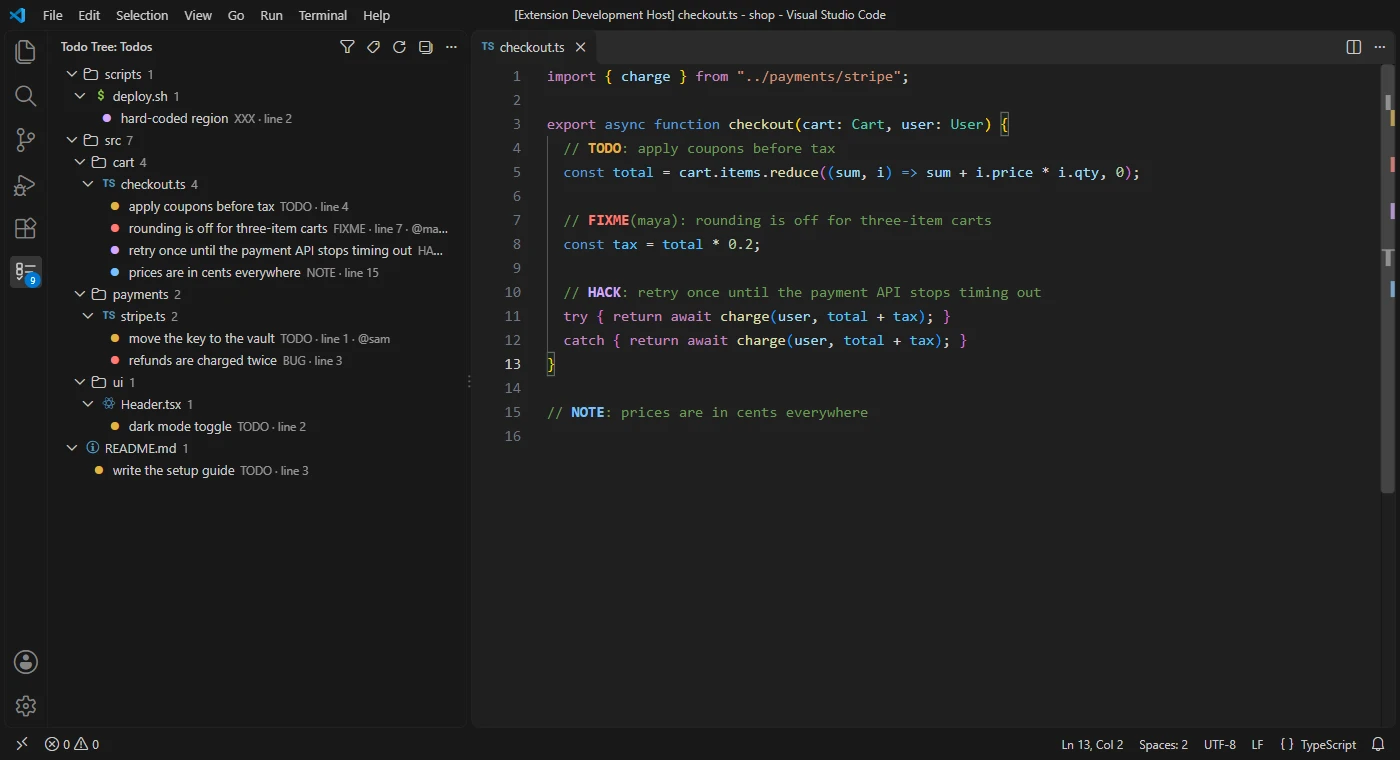The width and height of the screenshot is (1400, 760).
Task: Open the Terminal menu
Action: [x=323, y=15]
